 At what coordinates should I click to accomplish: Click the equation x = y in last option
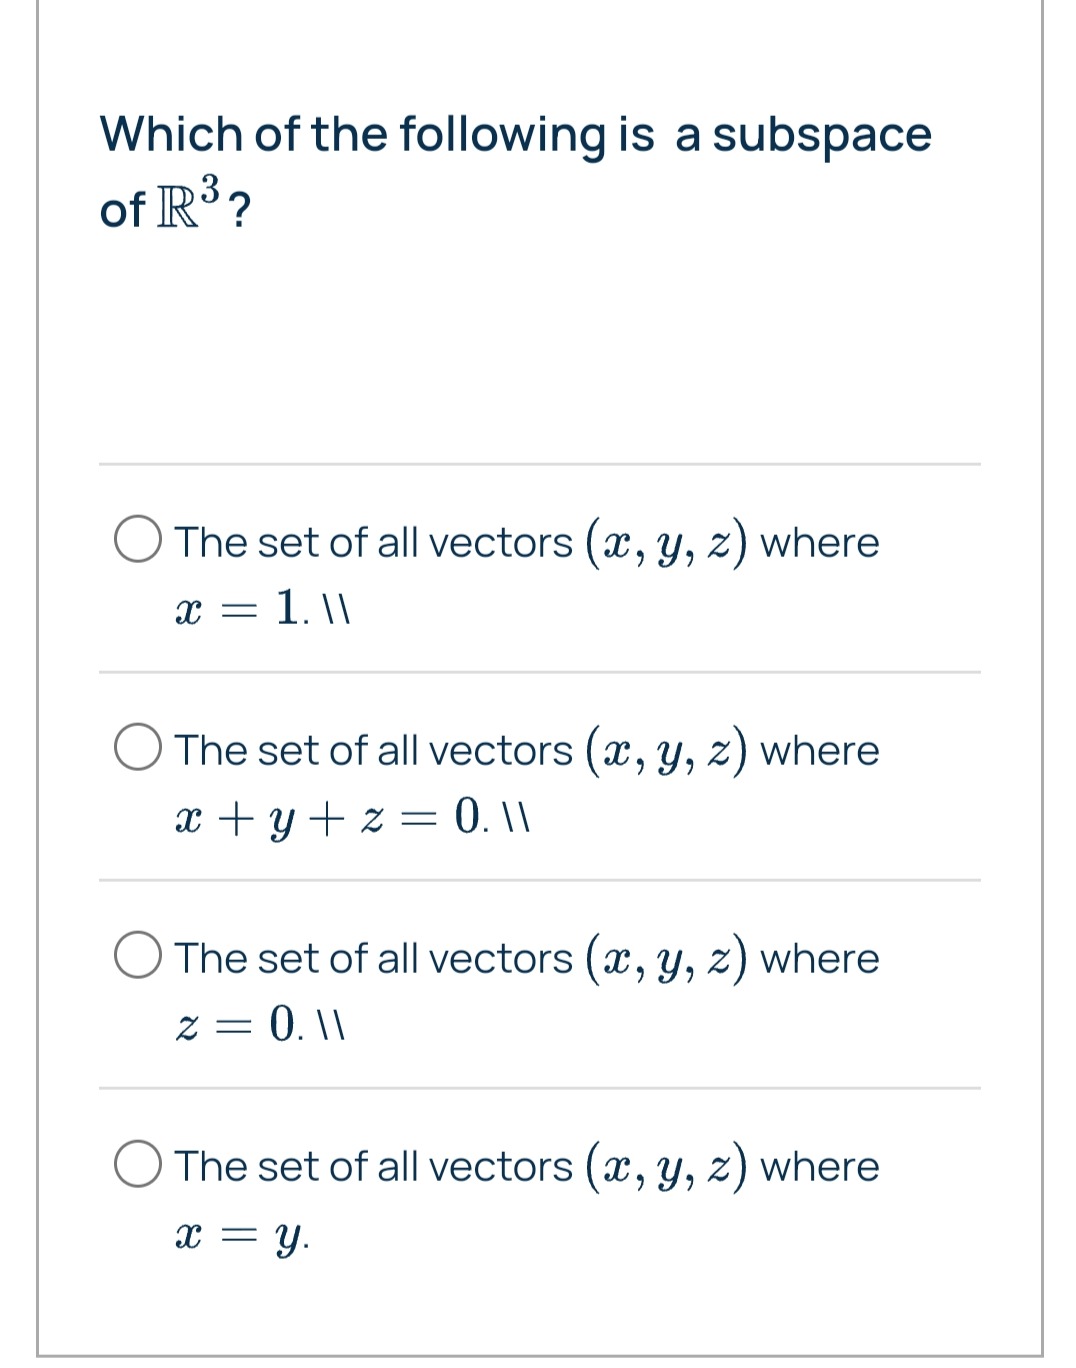tap(241, 1236)
